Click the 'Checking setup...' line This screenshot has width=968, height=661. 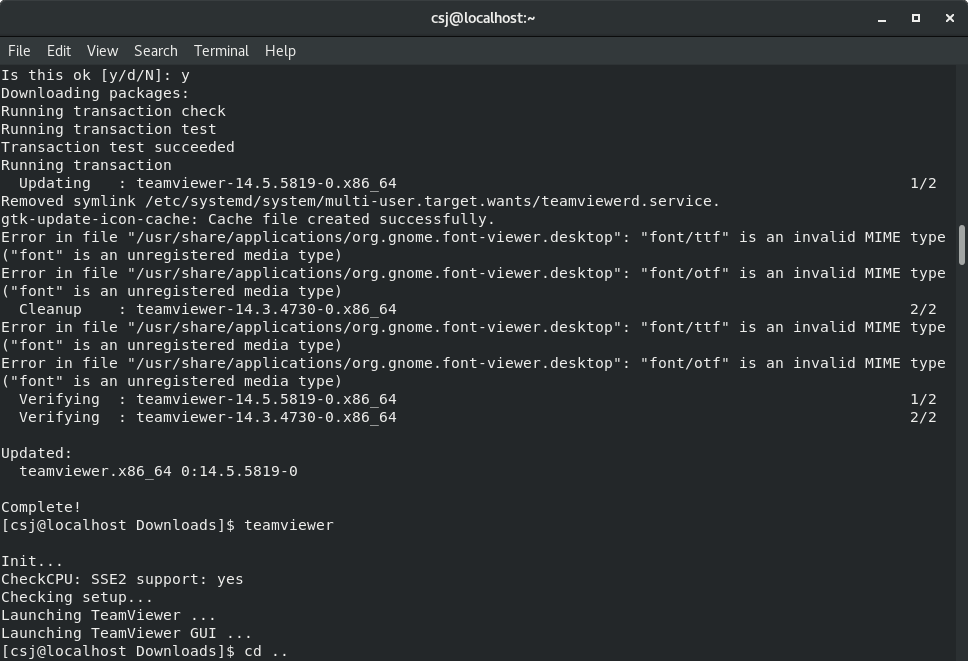click(77, 597)
